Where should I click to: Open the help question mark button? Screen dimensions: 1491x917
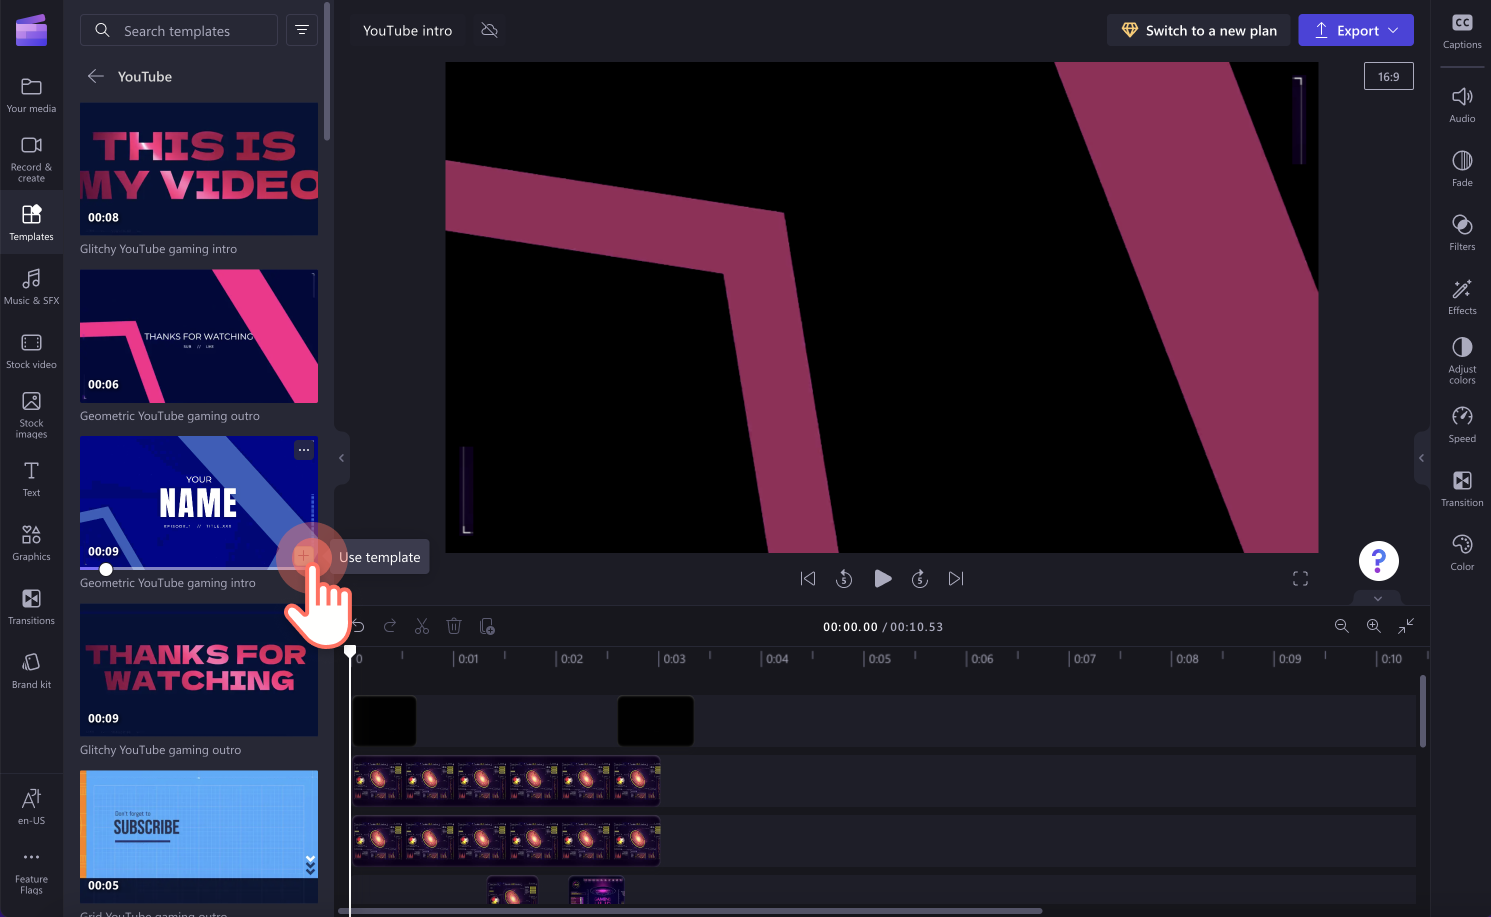pos(1378,561)
